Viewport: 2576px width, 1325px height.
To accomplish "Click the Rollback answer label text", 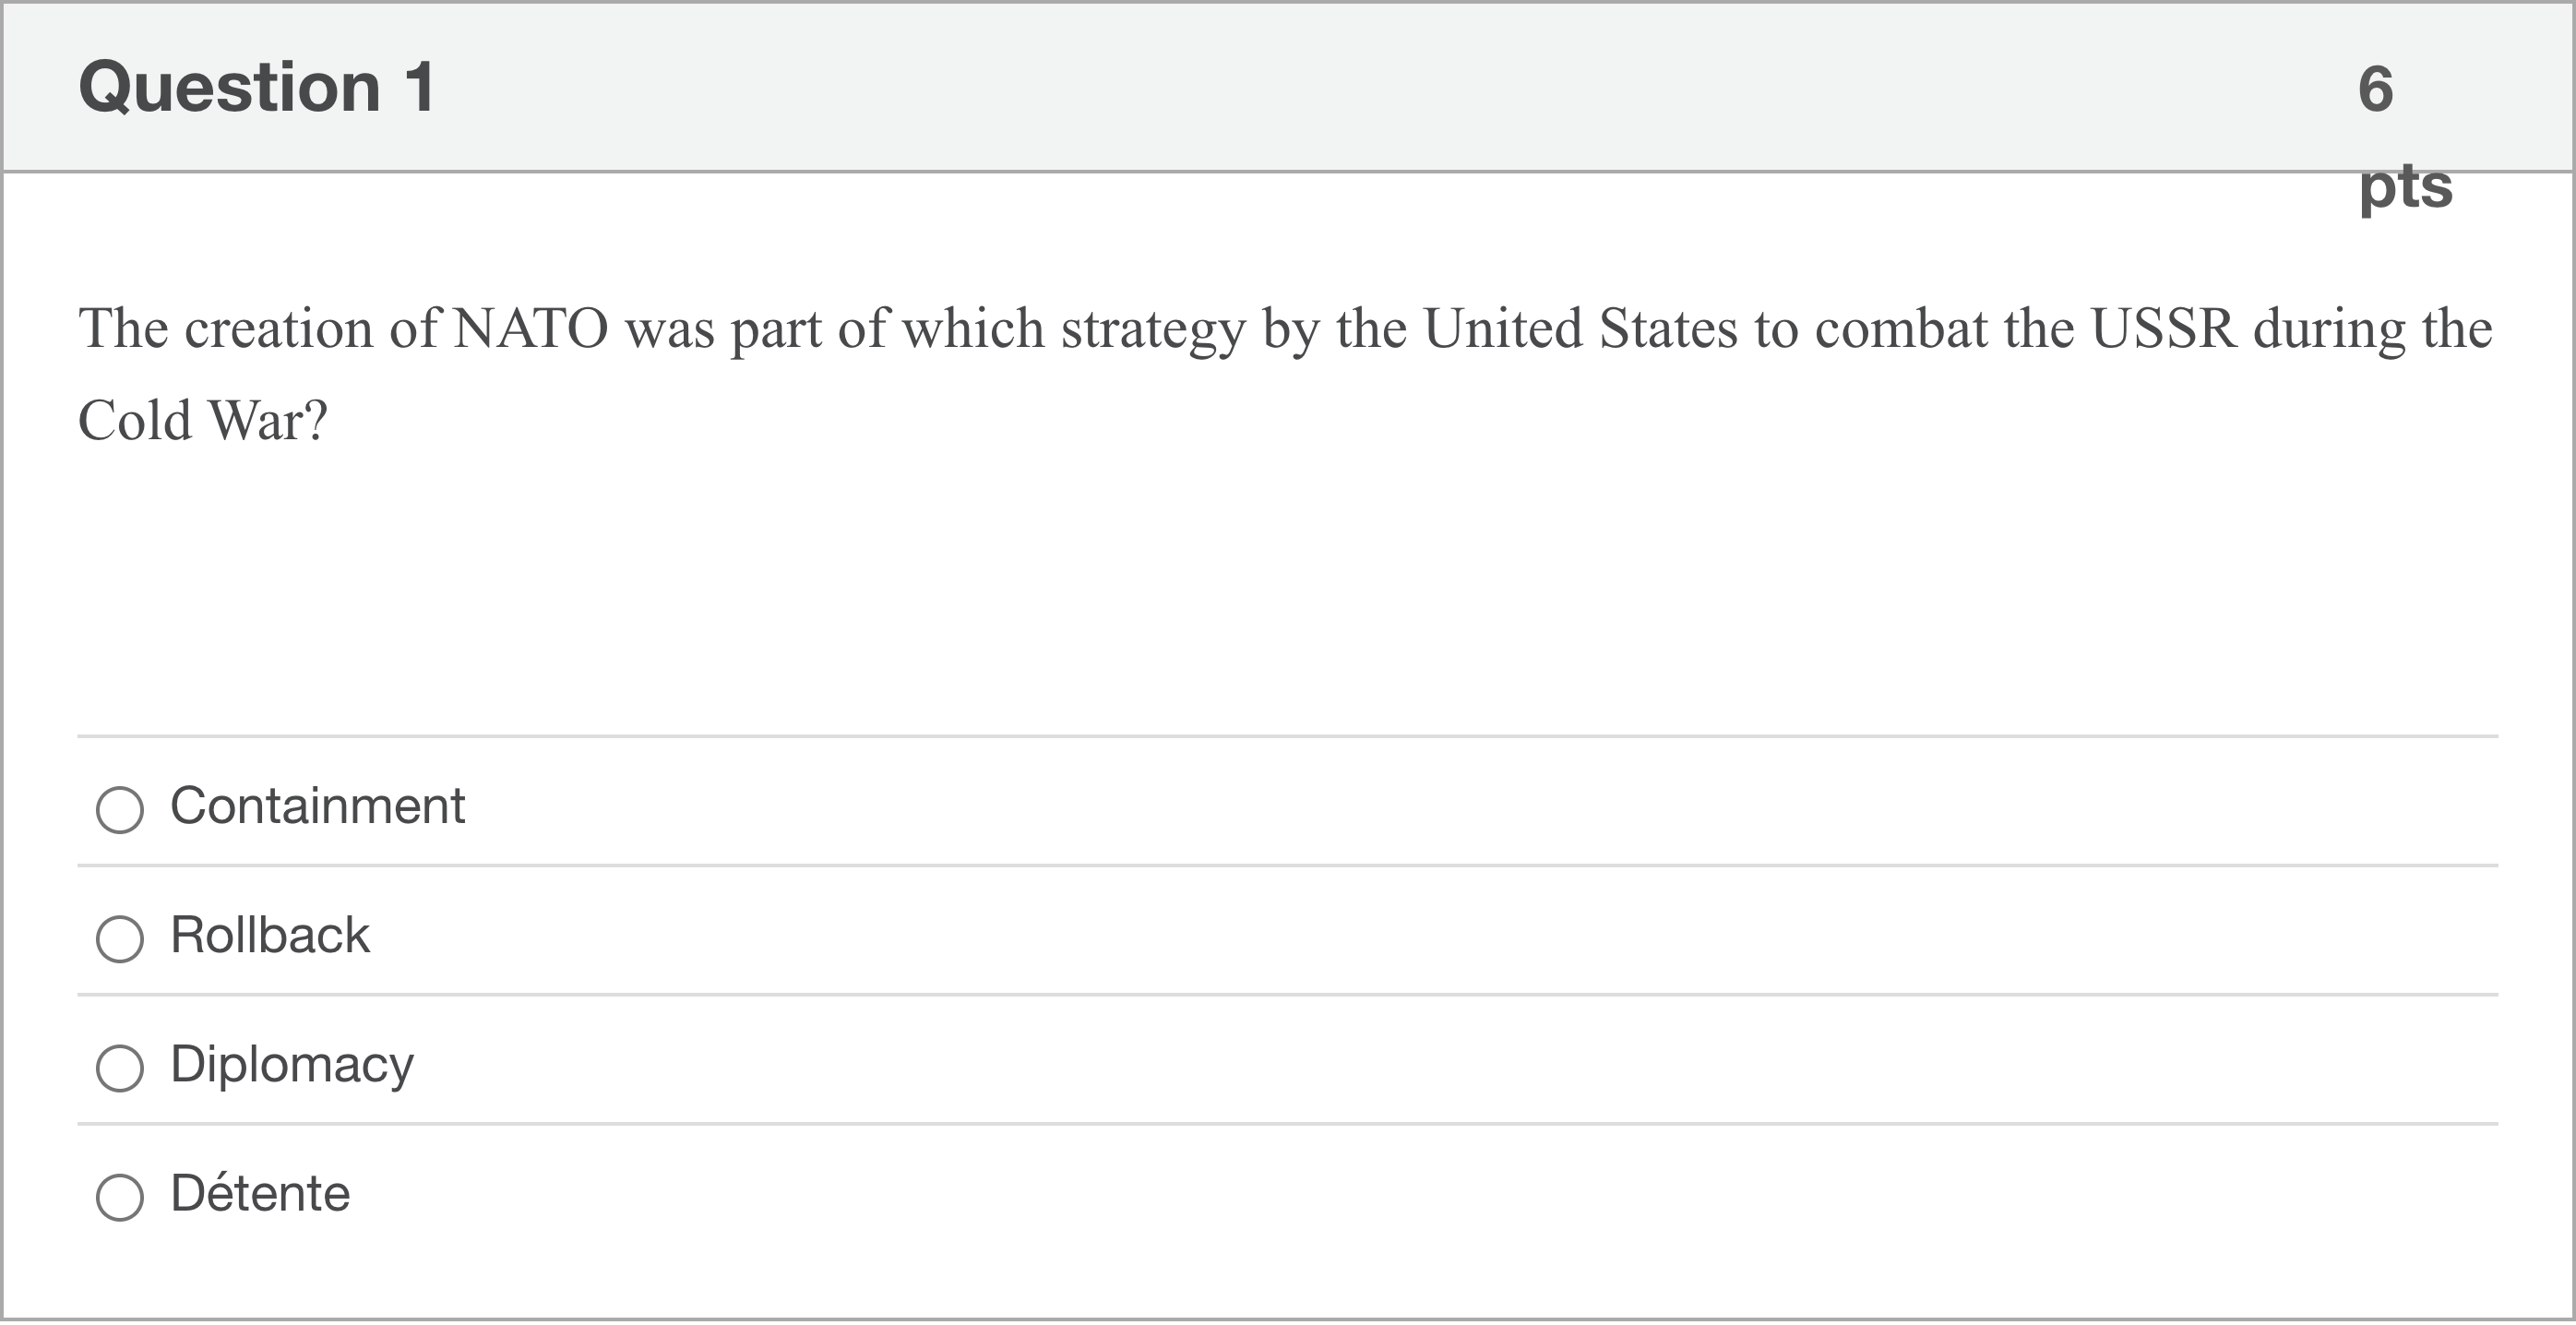I will coord(270,935).
